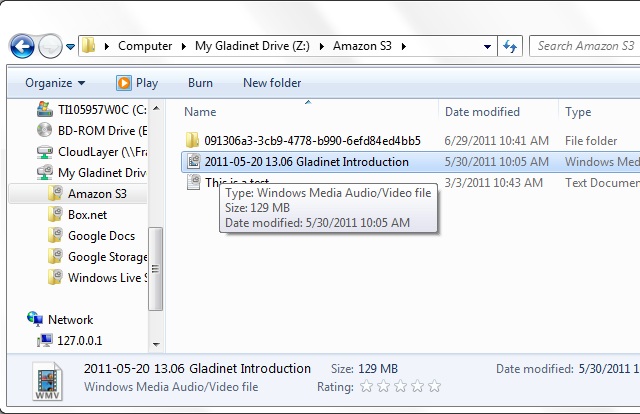Viewport: 640px width, 414px height.
Task: Set rating to one star in details pane
Action: coord(367,386)
